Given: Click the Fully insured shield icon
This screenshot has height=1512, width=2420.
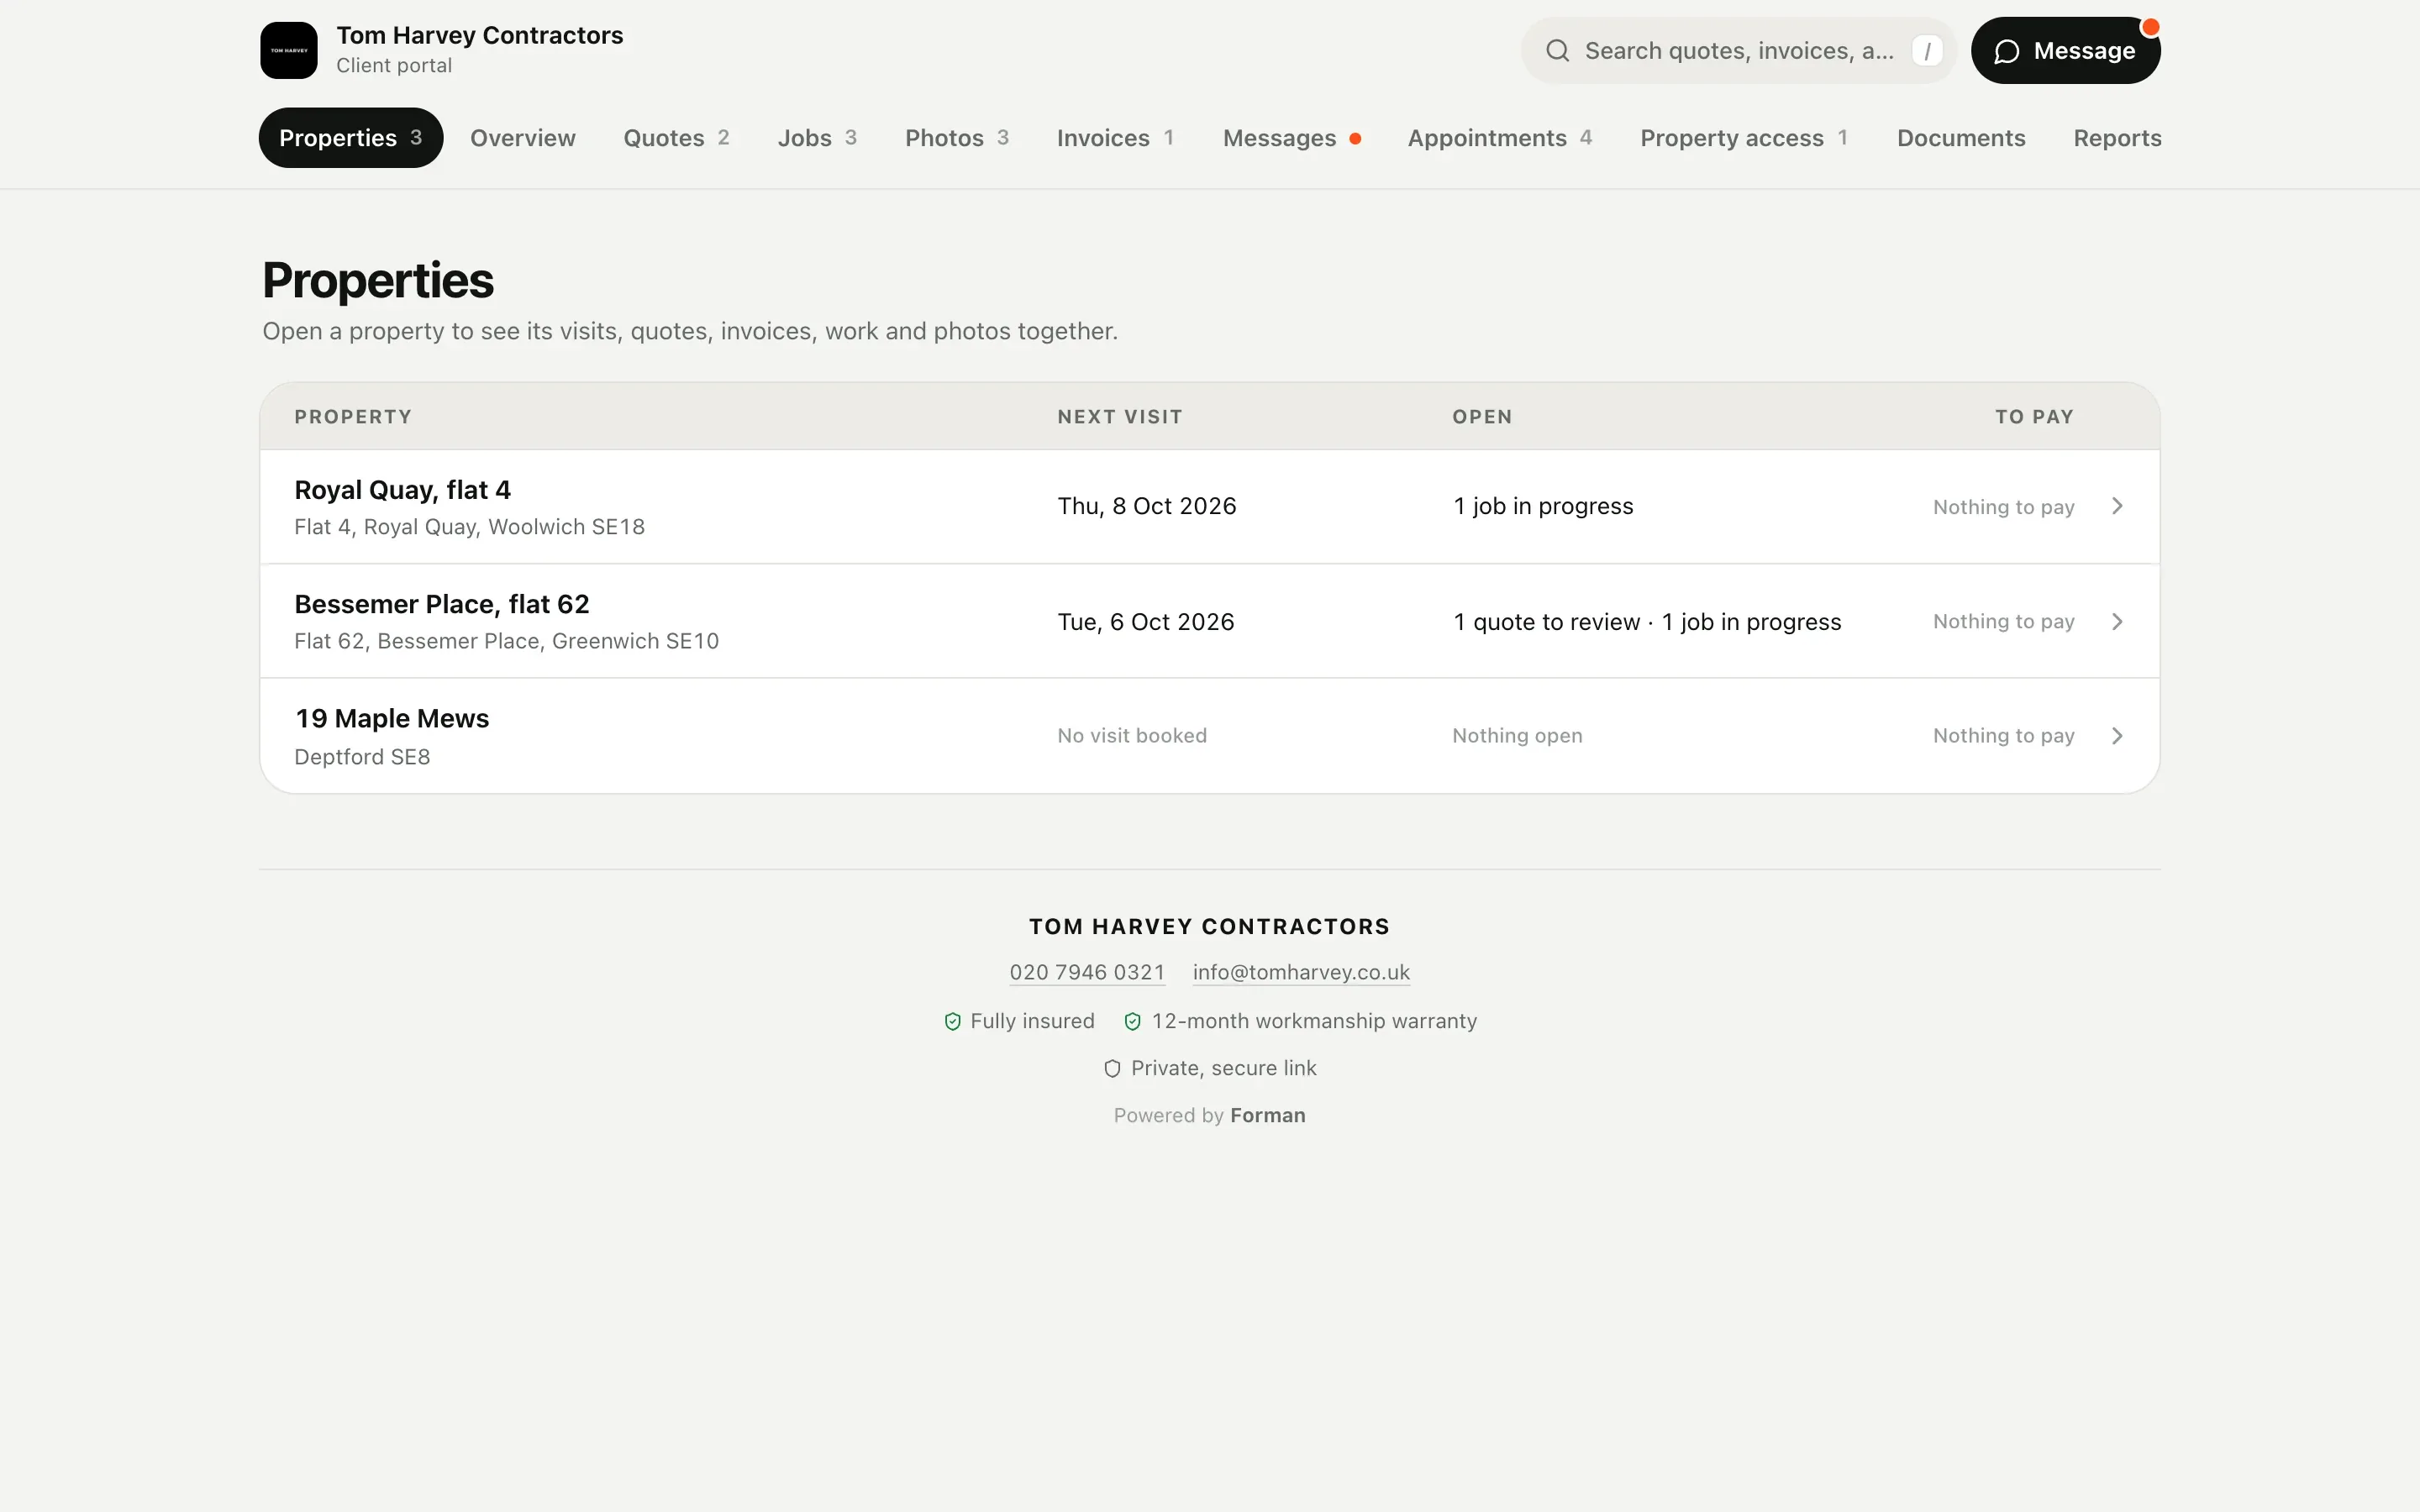Looking at the screenshot, I should point(952,1021).
